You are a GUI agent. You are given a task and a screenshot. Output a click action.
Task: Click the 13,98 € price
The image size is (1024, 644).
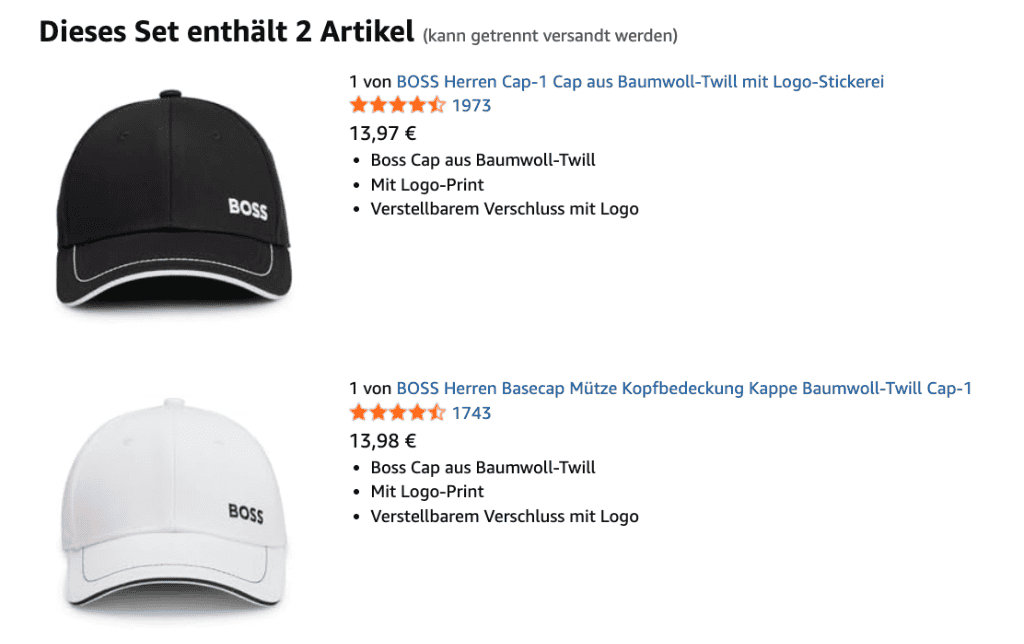tap(383, 441)
